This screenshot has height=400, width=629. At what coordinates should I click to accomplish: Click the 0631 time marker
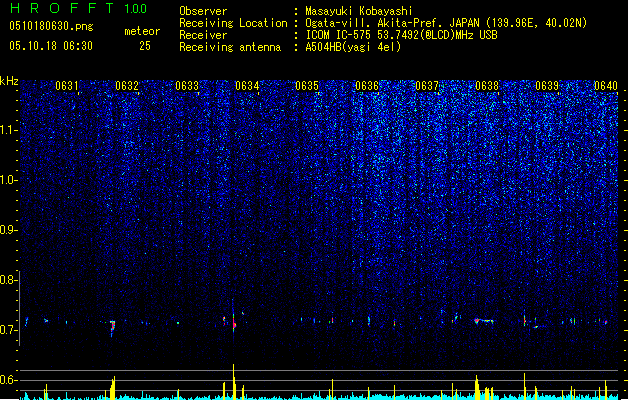[67, 86]
